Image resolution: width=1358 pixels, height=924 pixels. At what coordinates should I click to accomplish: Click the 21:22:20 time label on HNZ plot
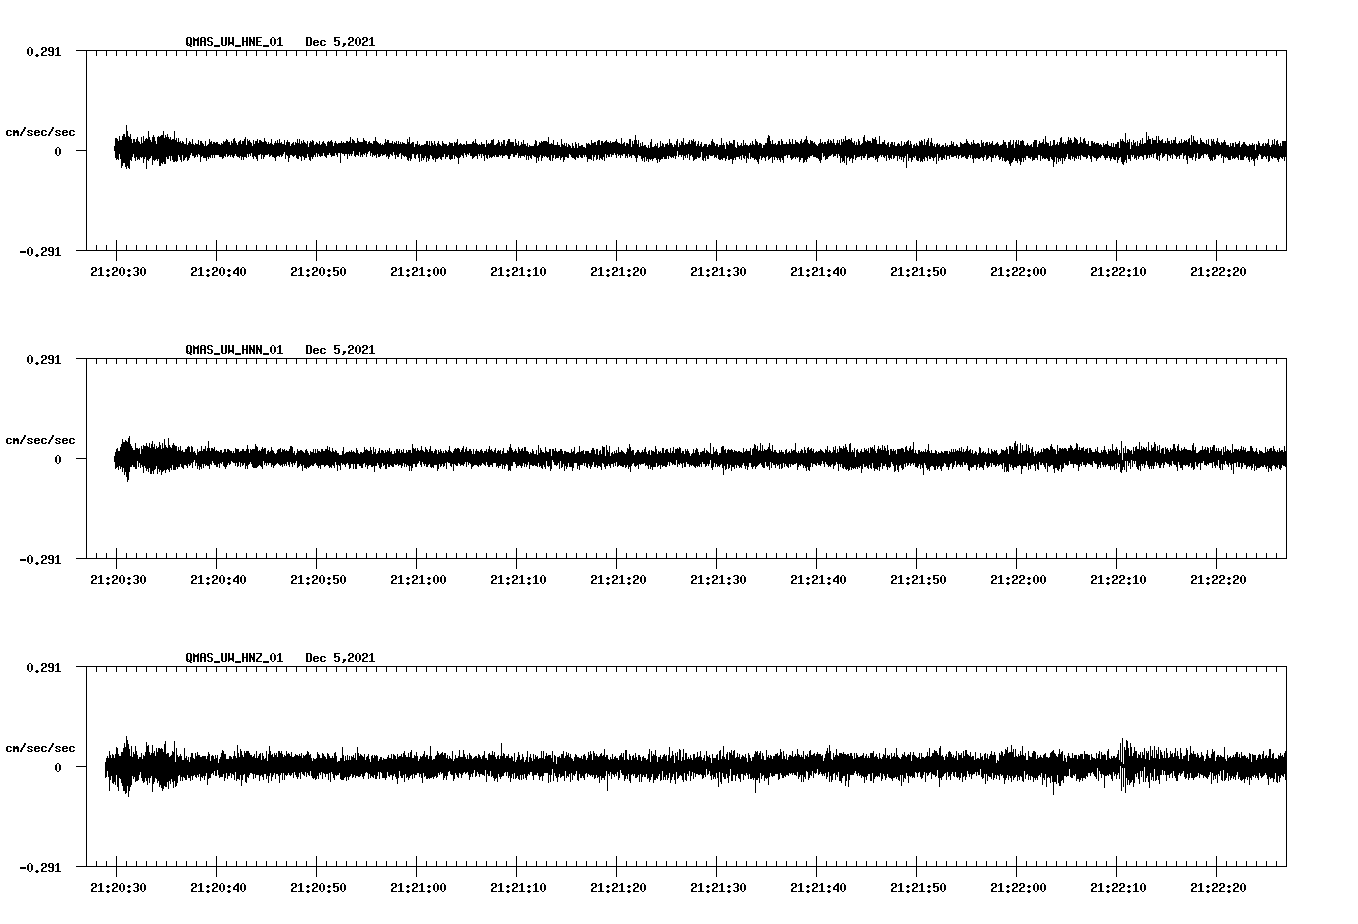click(x=1218, y=888)
